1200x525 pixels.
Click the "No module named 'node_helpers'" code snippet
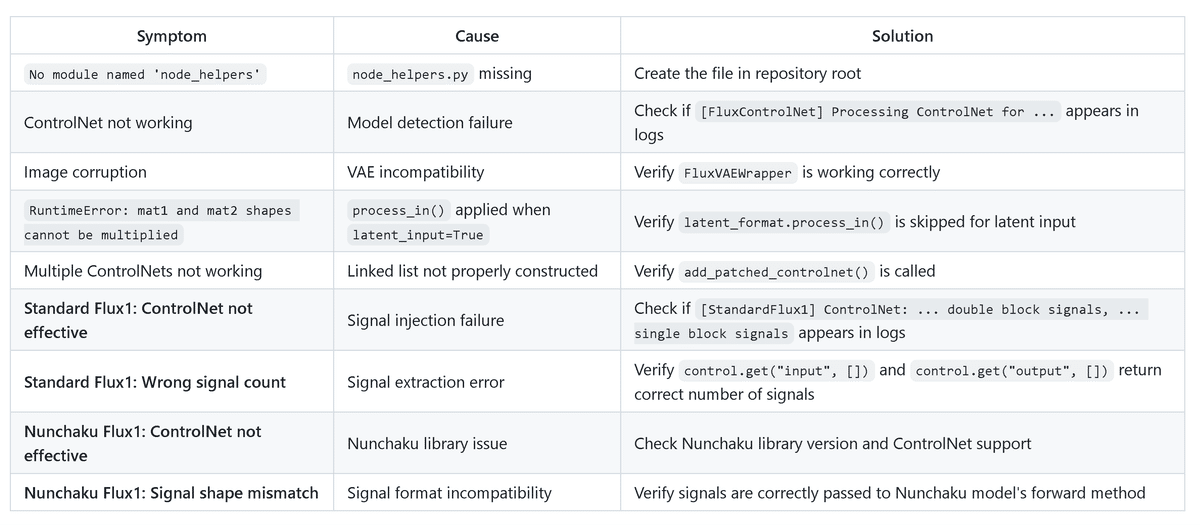(147, 74)
